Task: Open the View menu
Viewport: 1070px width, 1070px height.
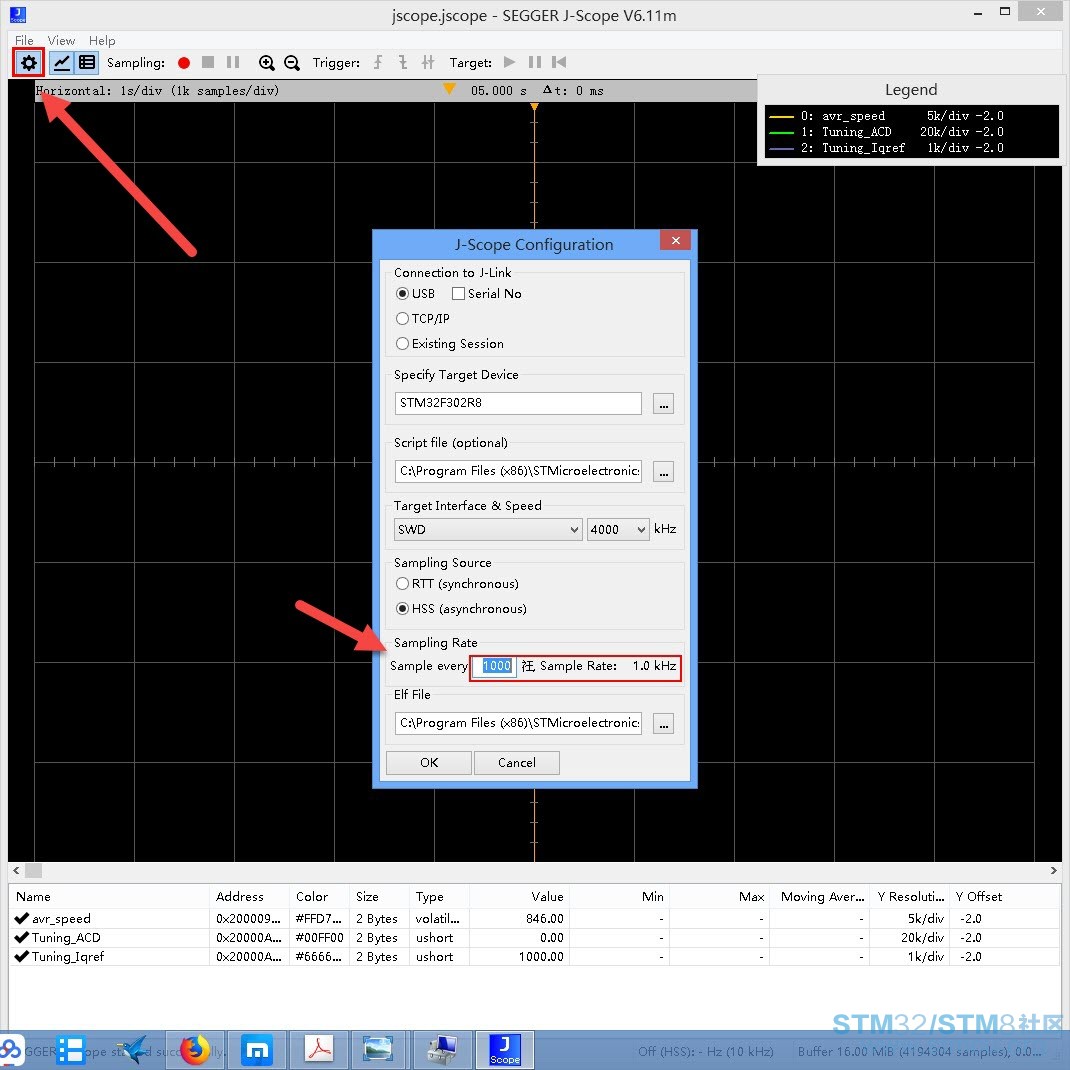Action: [61, 40]
